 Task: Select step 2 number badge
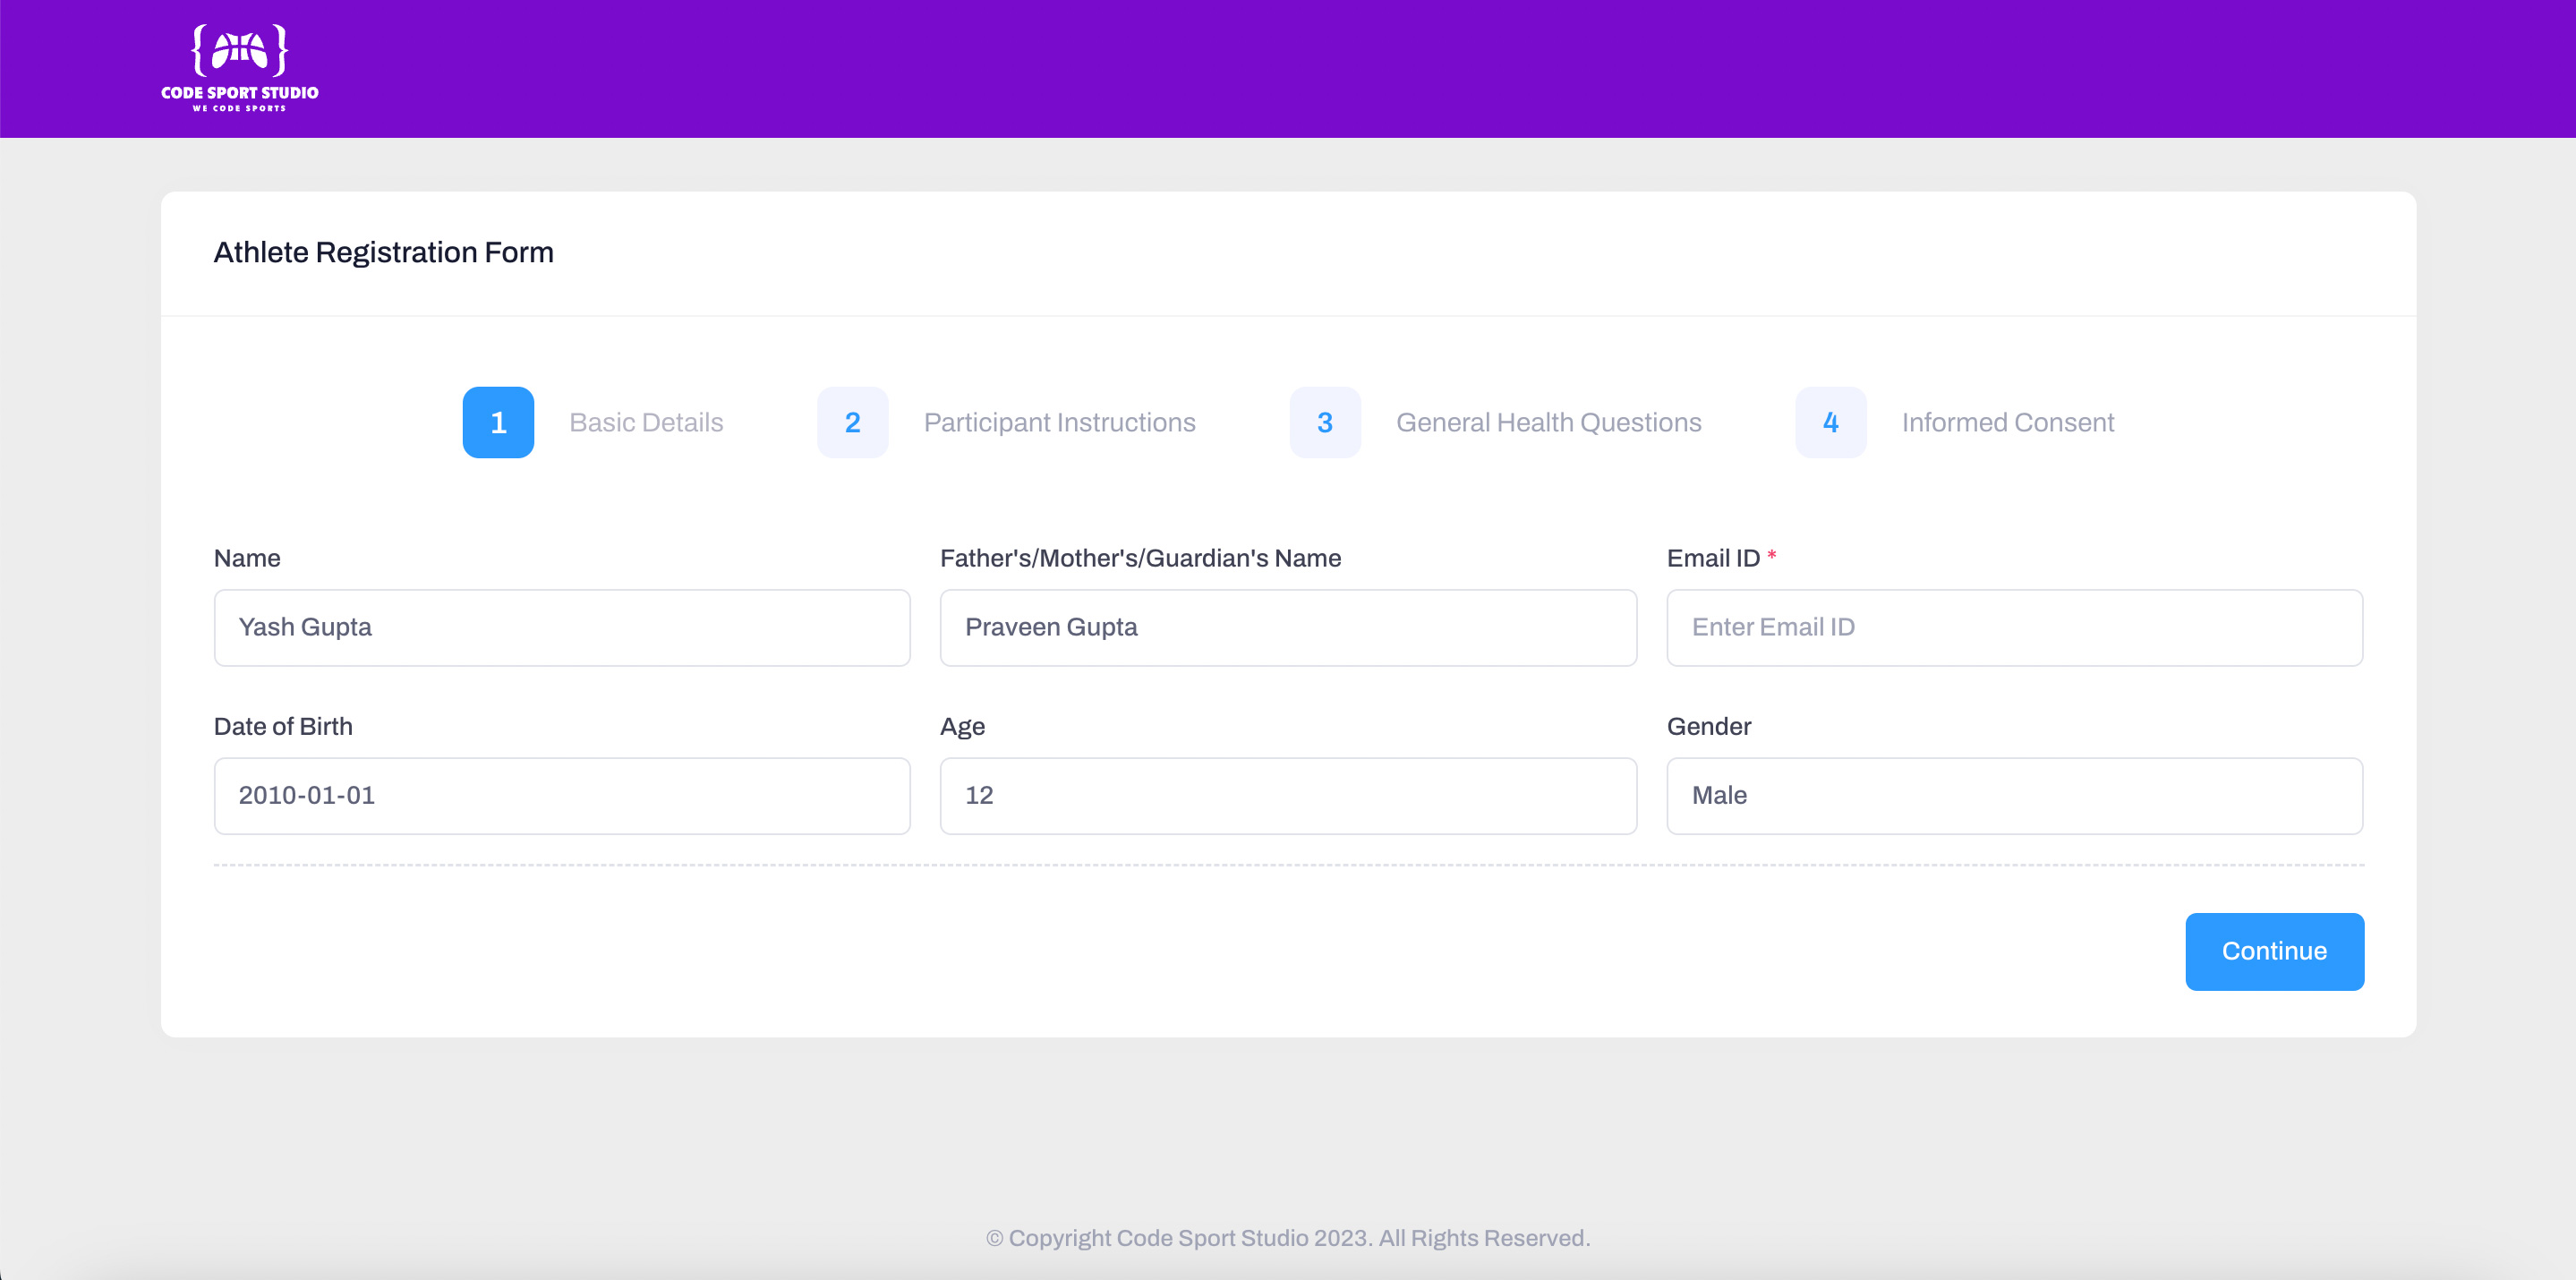click(852, 422)
